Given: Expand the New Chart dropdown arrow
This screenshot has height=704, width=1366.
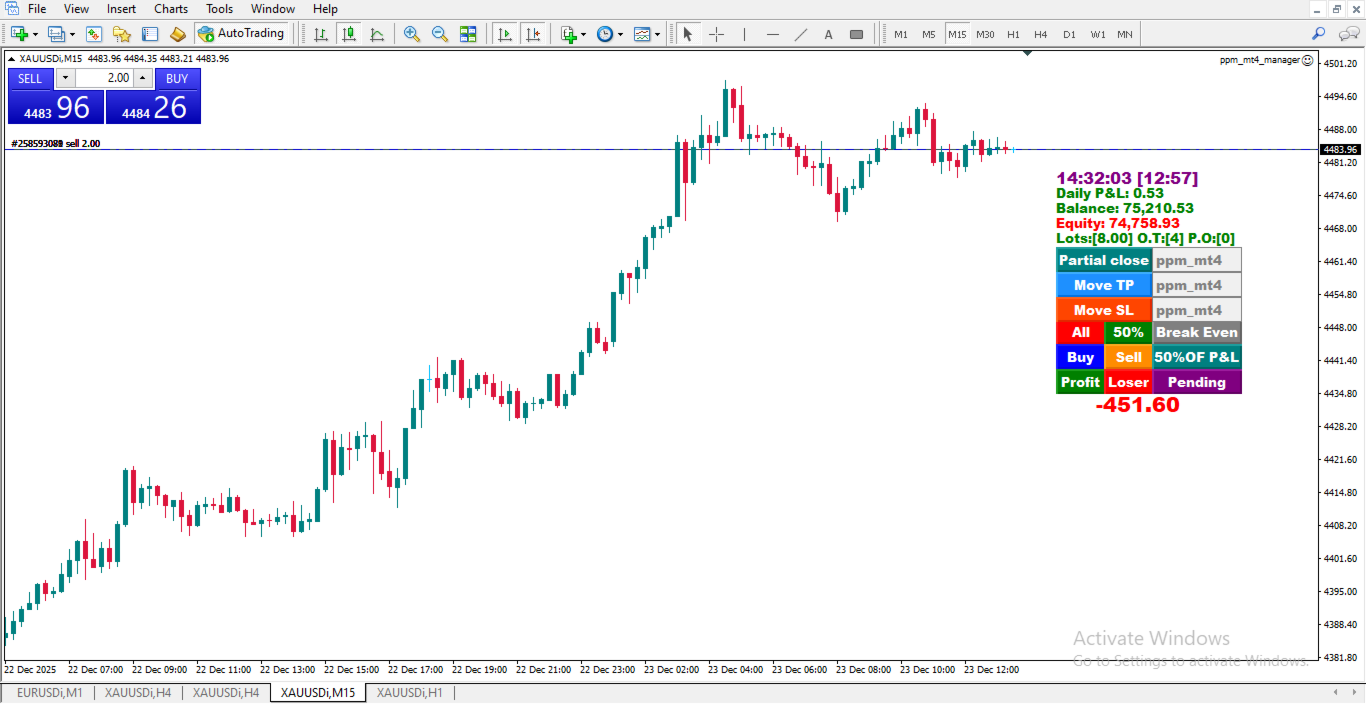Looking at the screenshot, I should click(x=35, y=34).
